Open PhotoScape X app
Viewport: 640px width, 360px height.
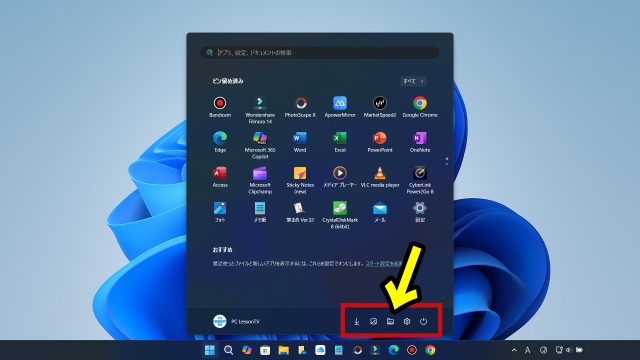(x=300, y=107)
